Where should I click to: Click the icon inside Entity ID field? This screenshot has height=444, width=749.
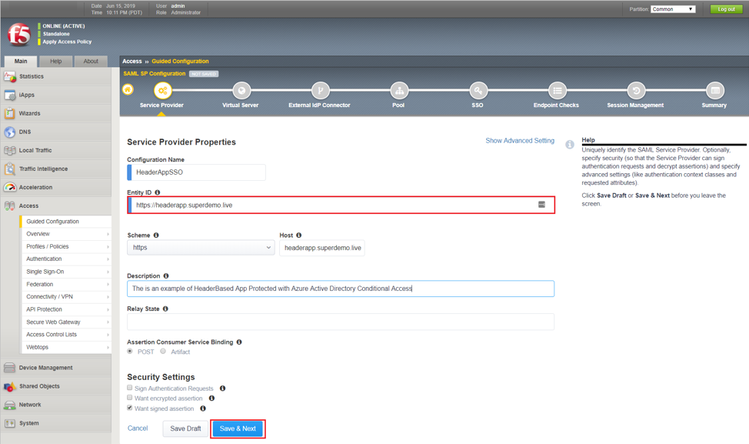(x=542, y=205)
